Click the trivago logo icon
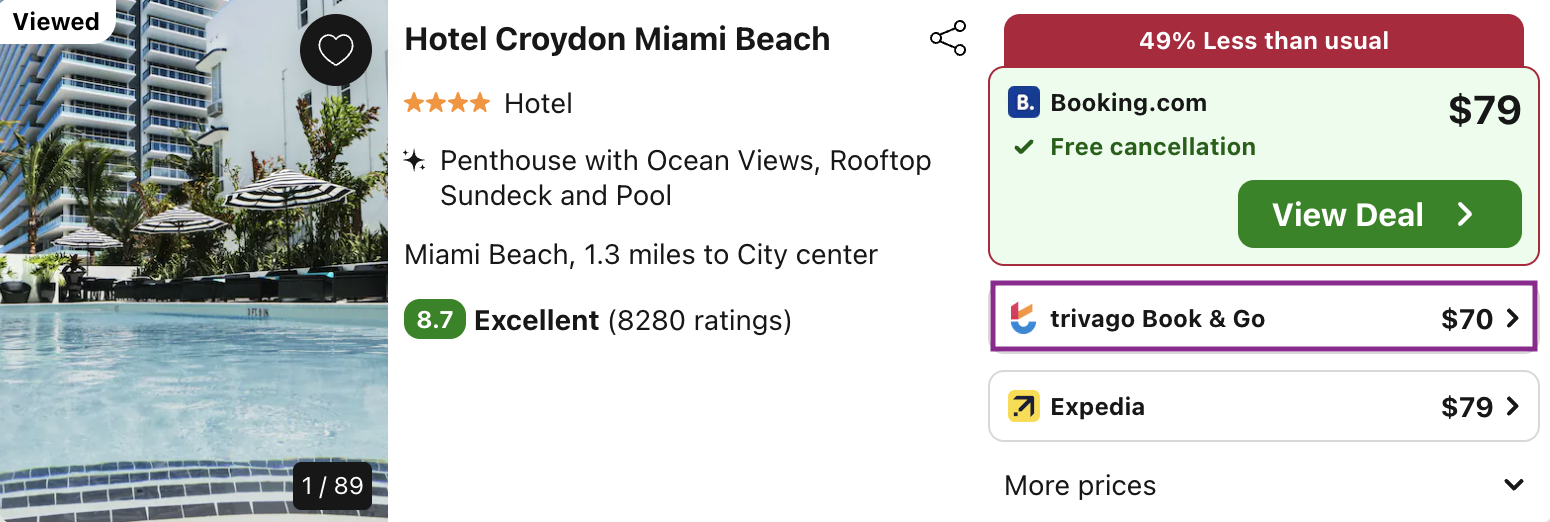The width and height of the screenshot is (1550, 522). click(x=1023, y=319)
